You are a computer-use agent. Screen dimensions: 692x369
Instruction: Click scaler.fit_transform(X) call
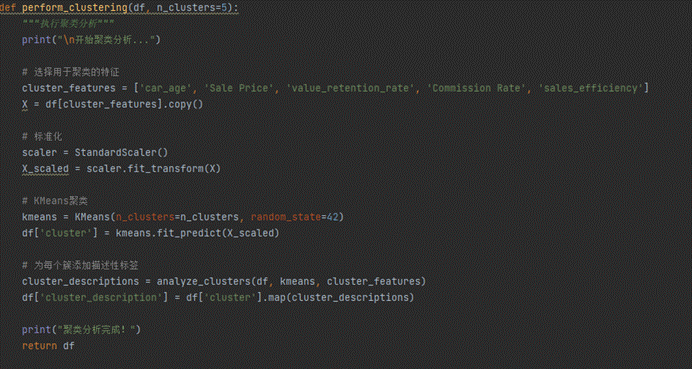(x=153, y=169)
